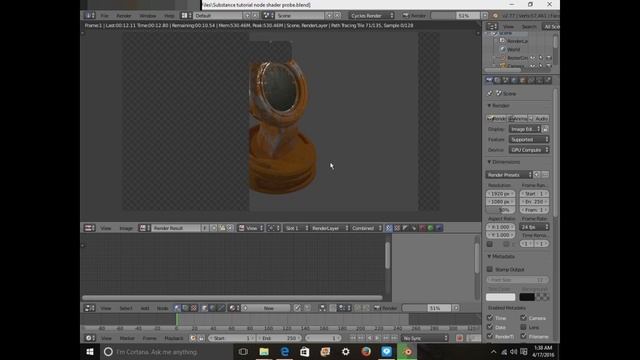
Task: Open the Image menu in the image editor
Action: [126, 228]
